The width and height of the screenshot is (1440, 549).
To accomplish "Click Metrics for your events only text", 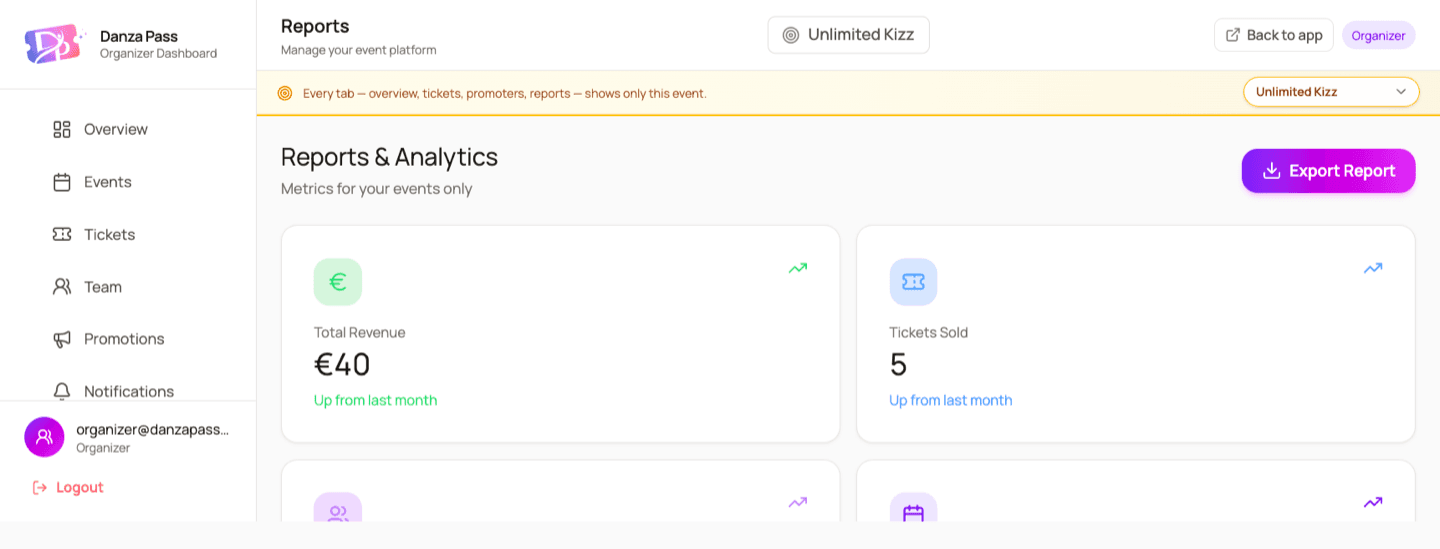I will pos(376,189).
